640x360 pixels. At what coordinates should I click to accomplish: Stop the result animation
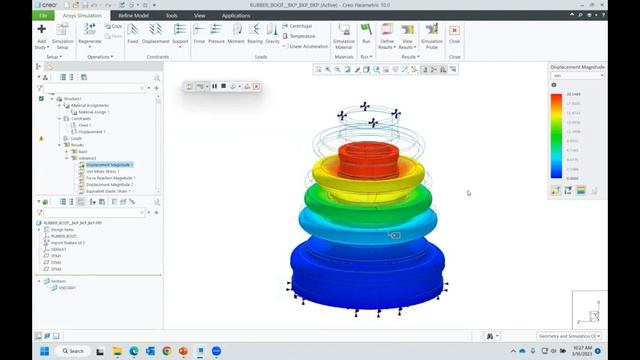pos(223,86)
